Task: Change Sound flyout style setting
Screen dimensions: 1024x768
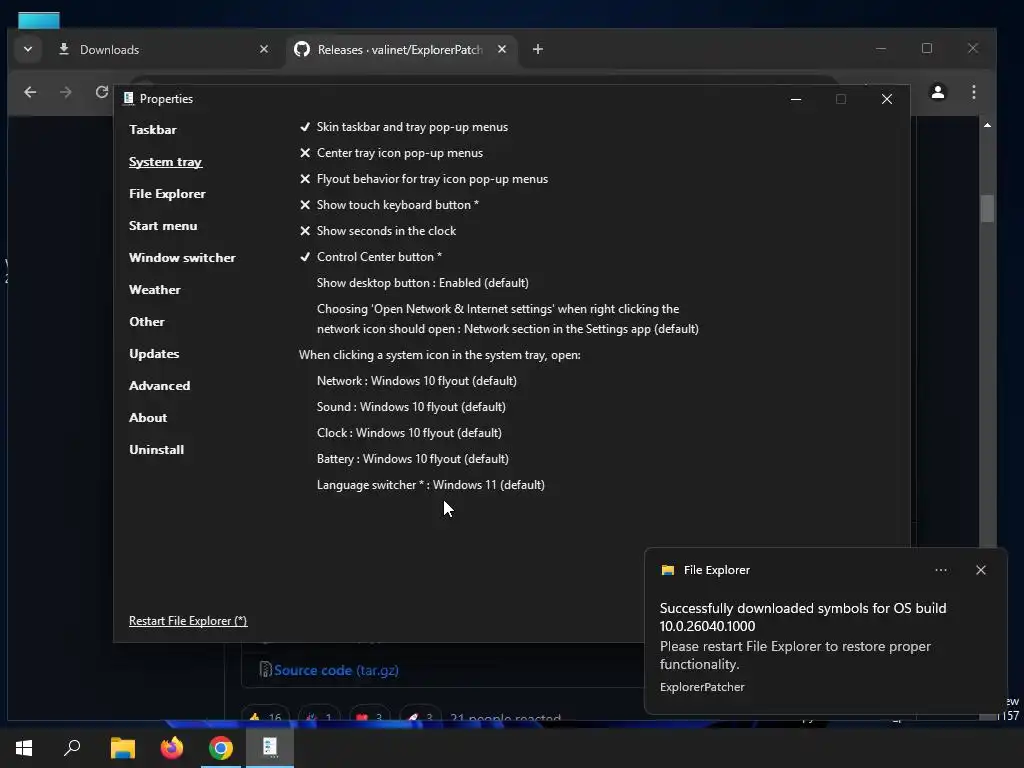Action: click(411, 407)
